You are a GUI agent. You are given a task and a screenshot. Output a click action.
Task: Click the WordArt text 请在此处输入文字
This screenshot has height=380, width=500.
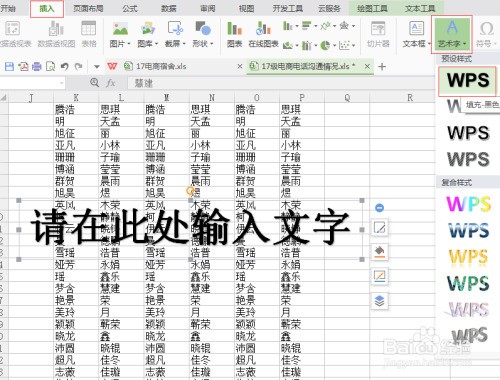[190, 226]
